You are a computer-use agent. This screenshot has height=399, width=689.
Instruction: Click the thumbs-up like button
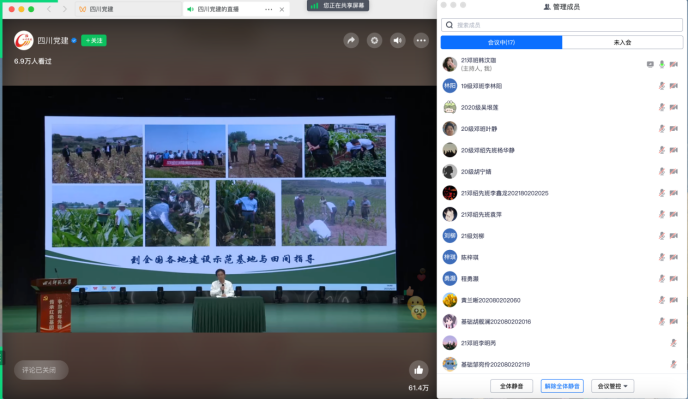click(x=418, y=370)
